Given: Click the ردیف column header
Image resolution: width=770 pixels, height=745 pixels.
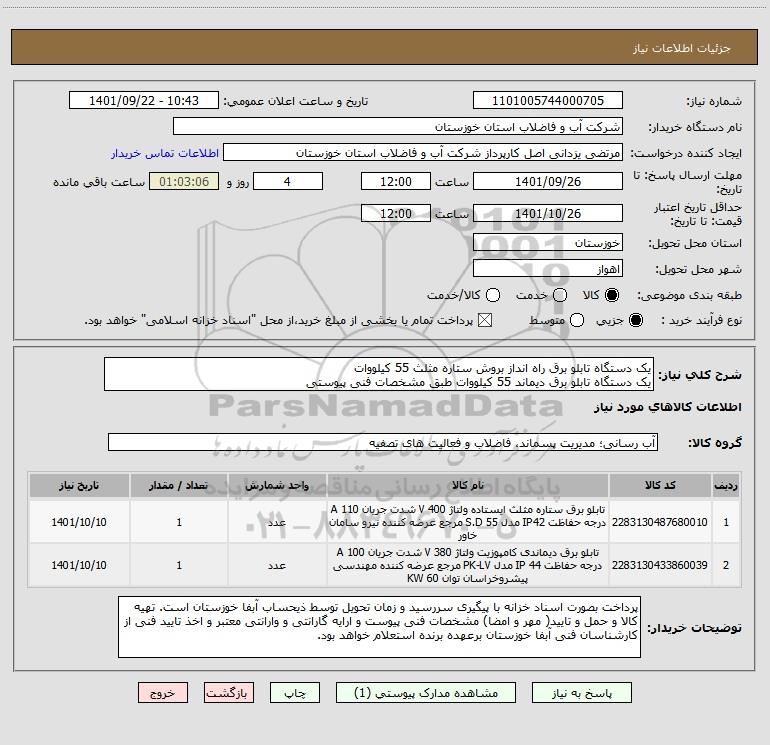Looking at the screenshot, I should coord(726,486).
